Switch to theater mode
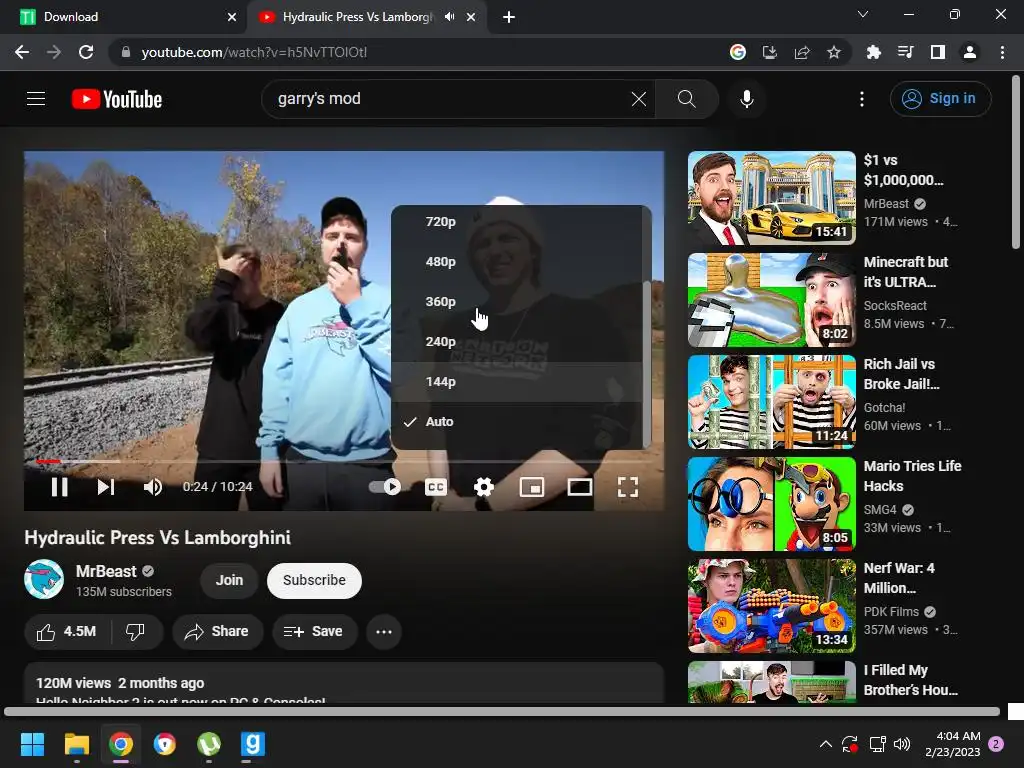Image resolution: width=1024 pixels, height=768 pixels. click(x=580, y=487)
